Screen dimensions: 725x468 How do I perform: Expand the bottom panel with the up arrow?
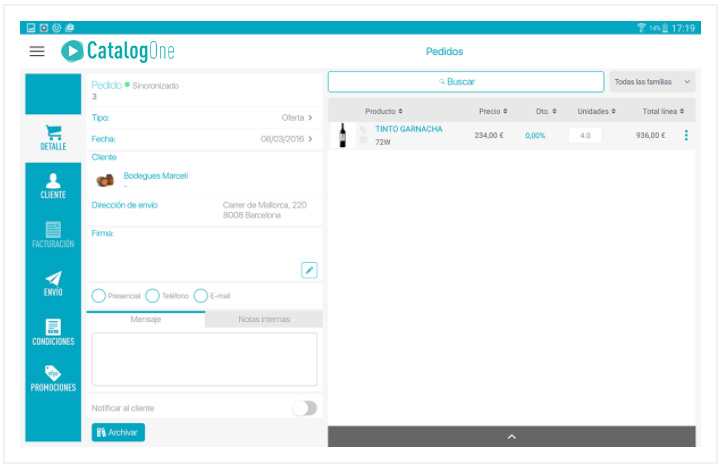[511, 437]
